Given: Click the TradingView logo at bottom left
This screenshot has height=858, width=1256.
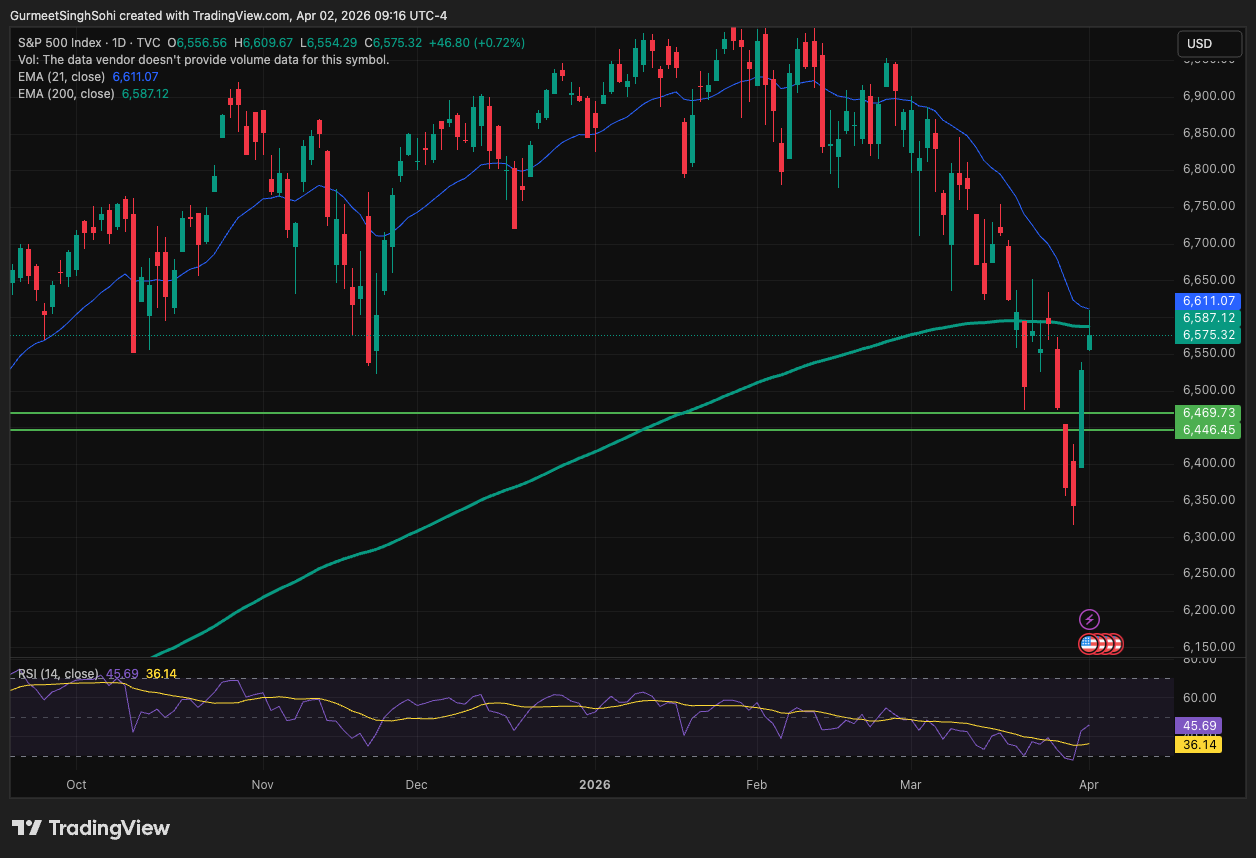Looking at the screenshot, I should coord(91,828).
